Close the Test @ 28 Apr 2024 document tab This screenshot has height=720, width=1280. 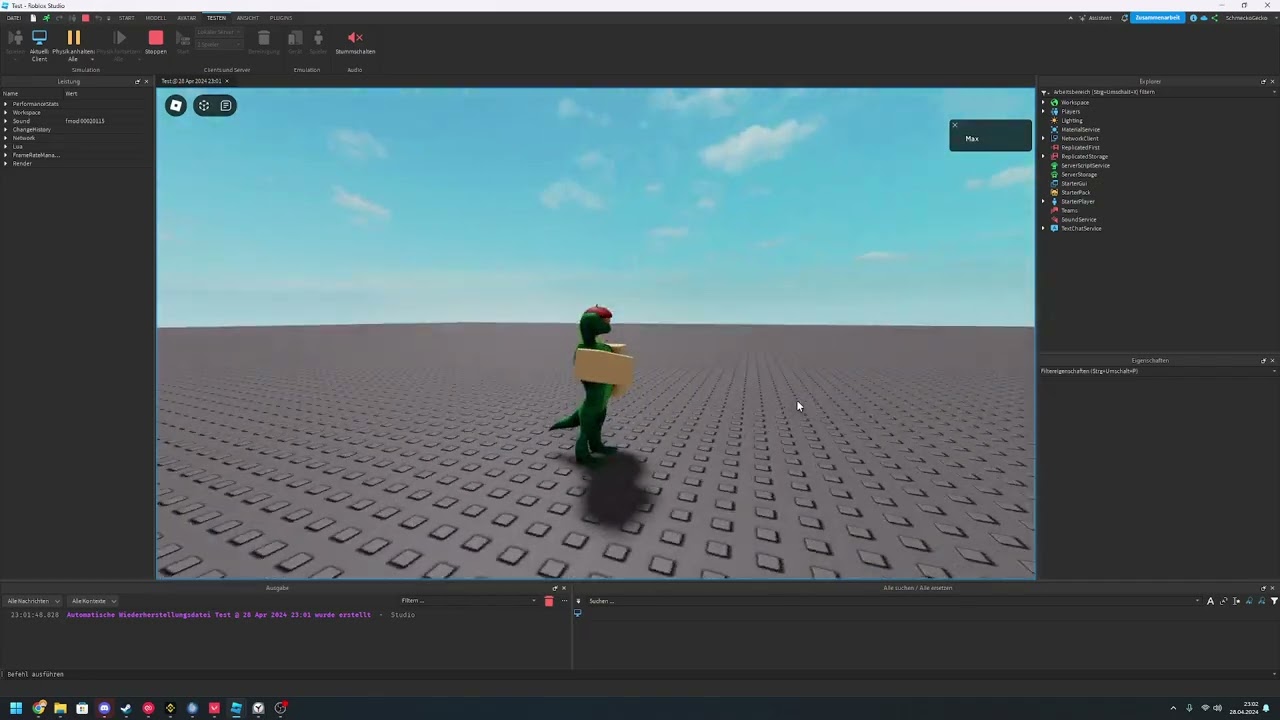coord(227,81)
